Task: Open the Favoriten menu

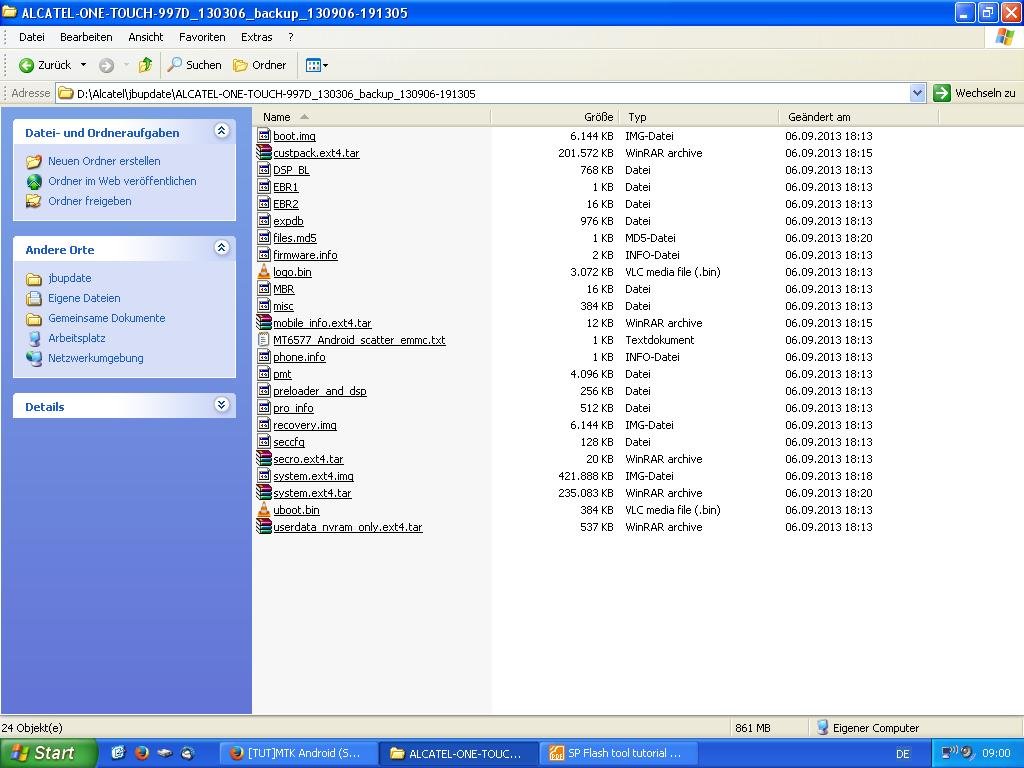Action: pos(202,37)
